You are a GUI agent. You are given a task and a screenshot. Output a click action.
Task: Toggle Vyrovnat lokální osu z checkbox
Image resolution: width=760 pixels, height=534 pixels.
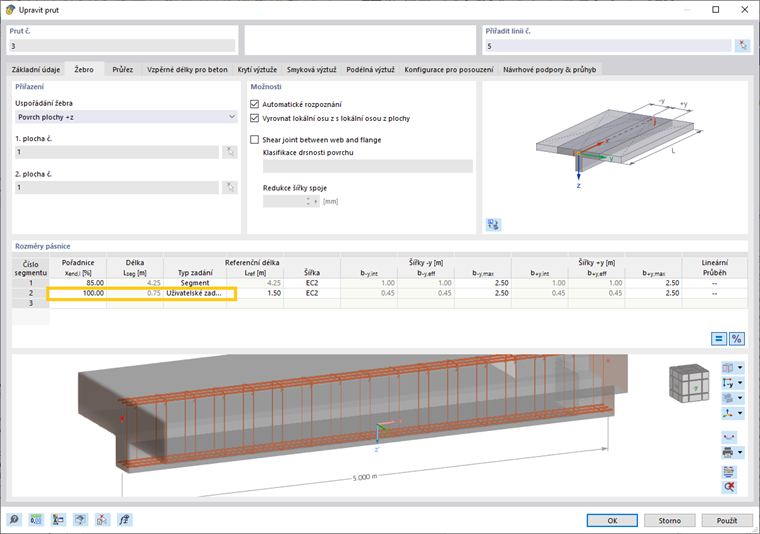(254, 118)
